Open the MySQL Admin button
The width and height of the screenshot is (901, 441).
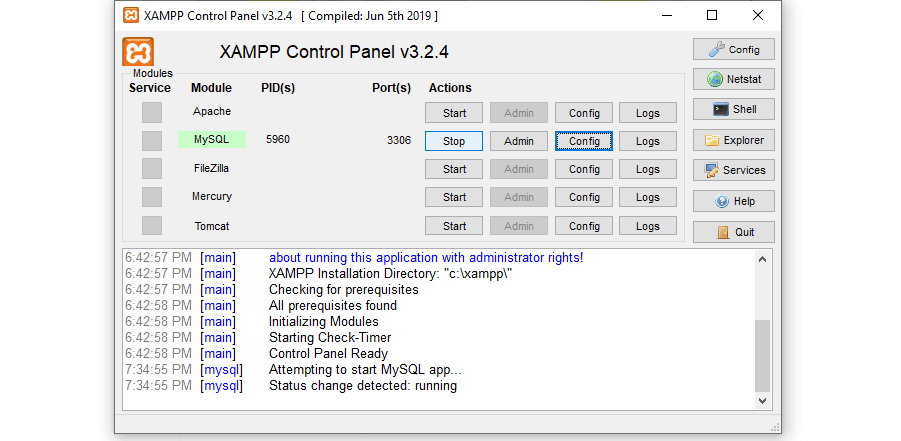pyautogui.click(x=519, y=141)
